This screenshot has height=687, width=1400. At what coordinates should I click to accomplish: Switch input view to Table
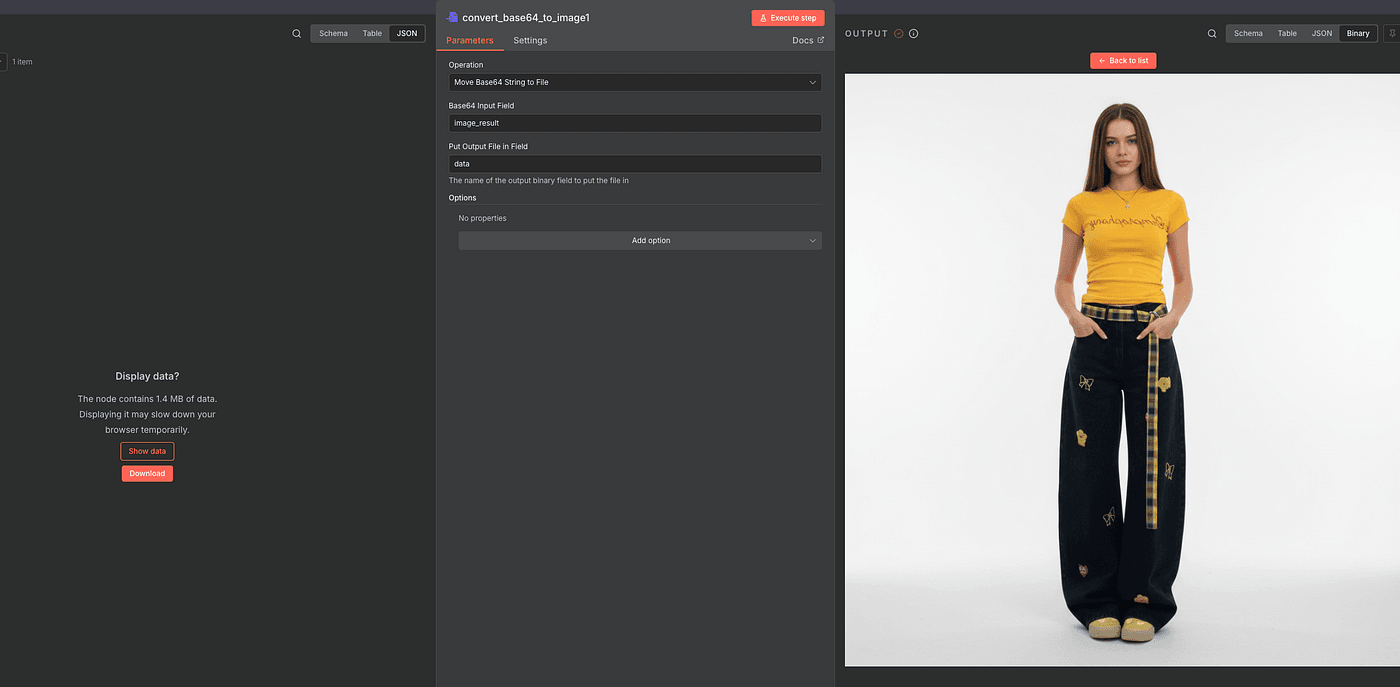coord(372,33)
